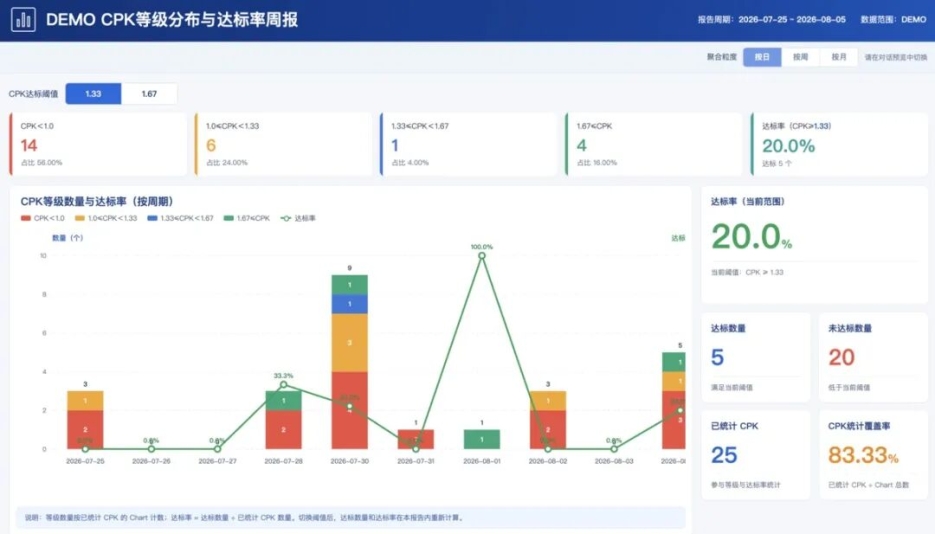
Task: Switch aggregation granularity to 按日
Action: click(762, 57)
